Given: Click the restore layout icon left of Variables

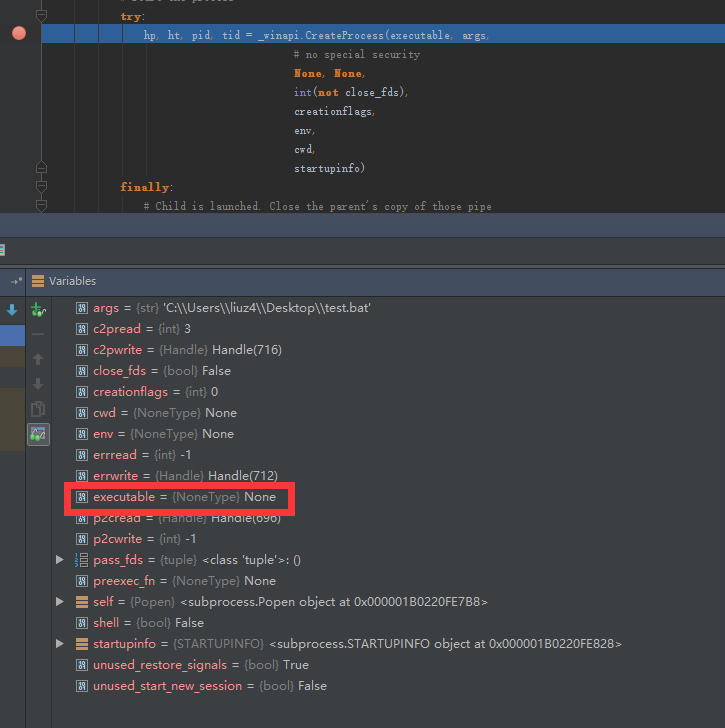Looking at the screenshot, I should 16,281.
